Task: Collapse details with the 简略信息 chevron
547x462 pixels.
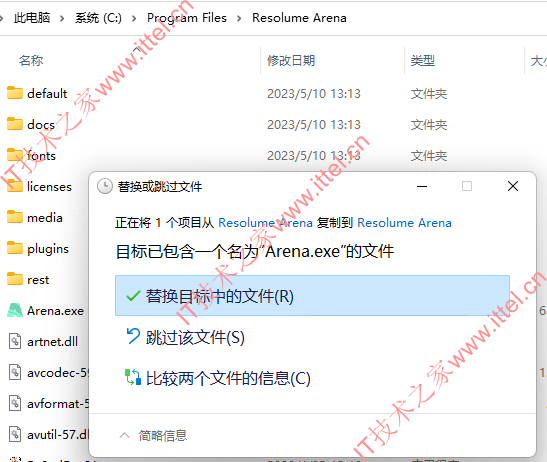Action: tap(124, 435)
